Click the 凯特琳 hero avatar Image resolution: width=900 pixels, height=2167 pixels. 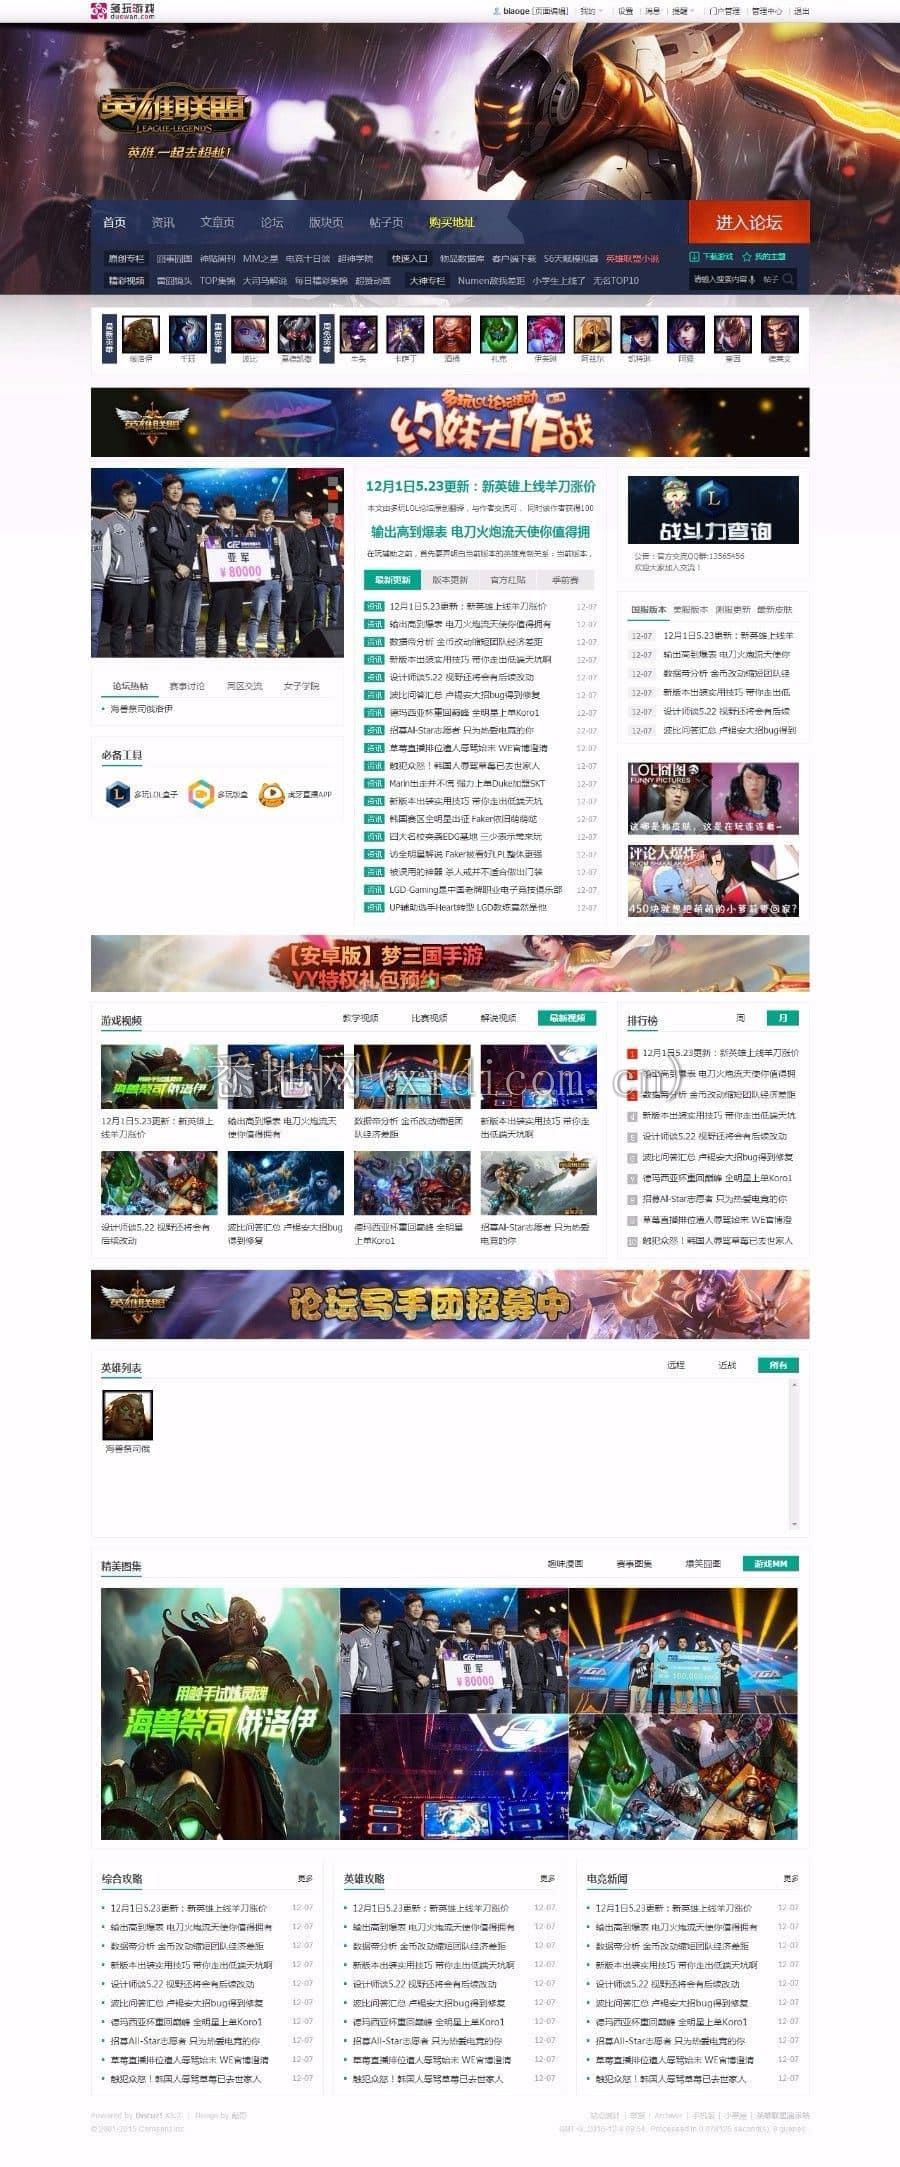point(639,334)
